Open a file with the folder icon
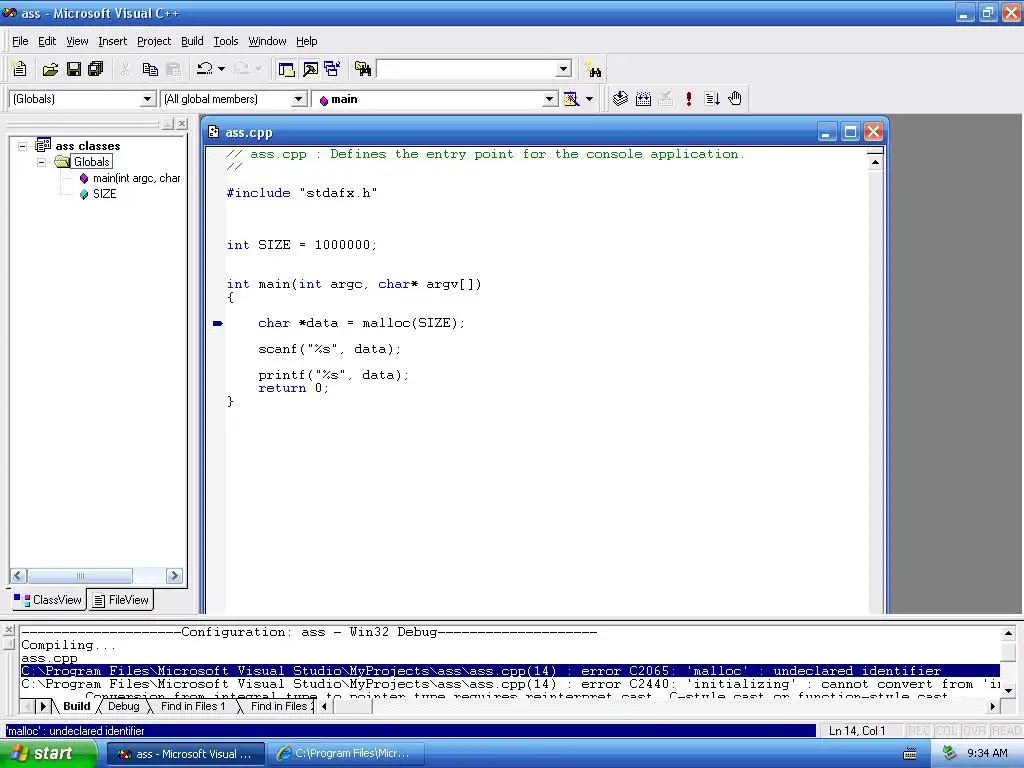The height and width of the screenshot is (768, 1024). 50,69
